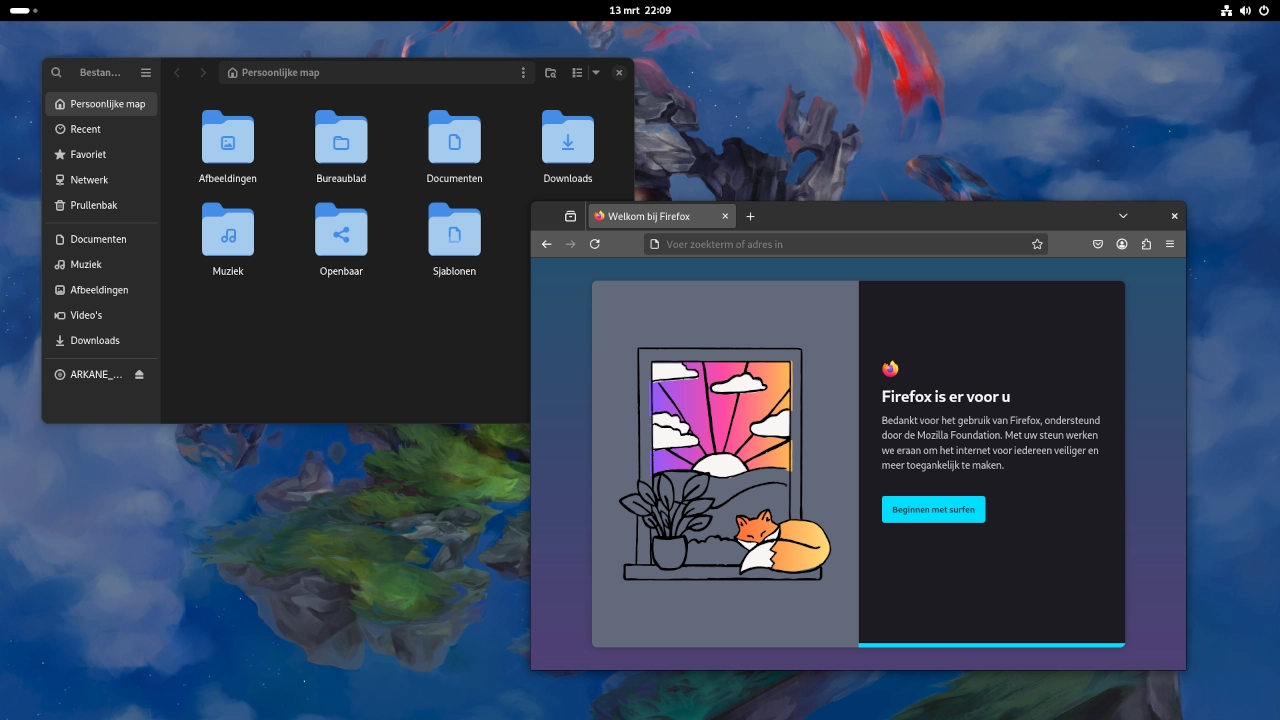The image size is (1280, 720).
Task: Open the Firefox account profile icon
Action: coord(1122,244)
